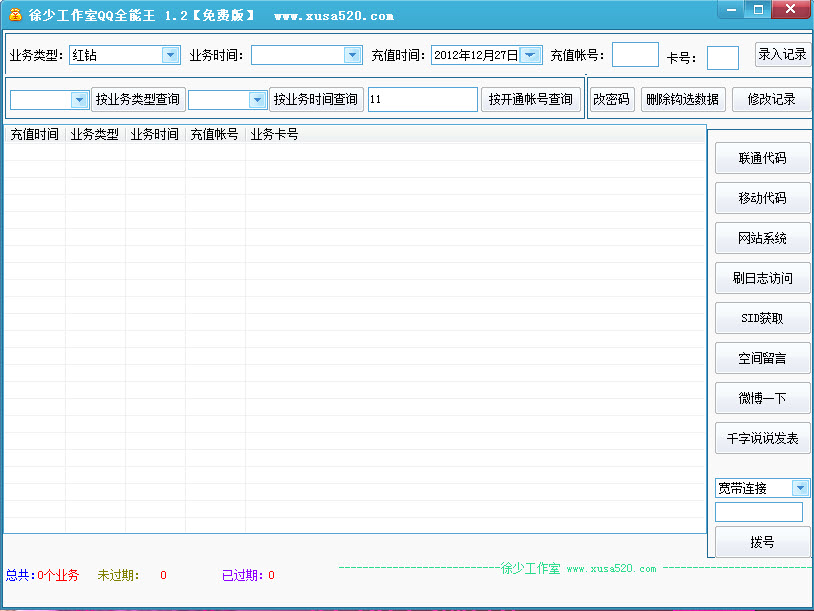Click 按业务类型查询 button
Image resolution: width=814 pixels, height=611 pixels.
click(138, 99)
